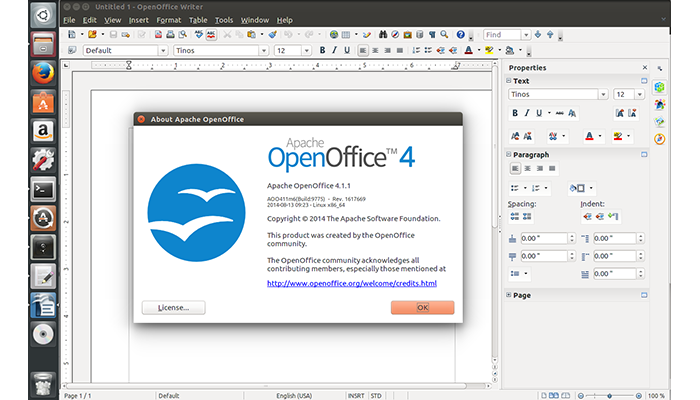Image resolution: width=700 pixels, height=400 pixels.
Task: Click the Help question mark toolbar icon
Action: [459, 34]
